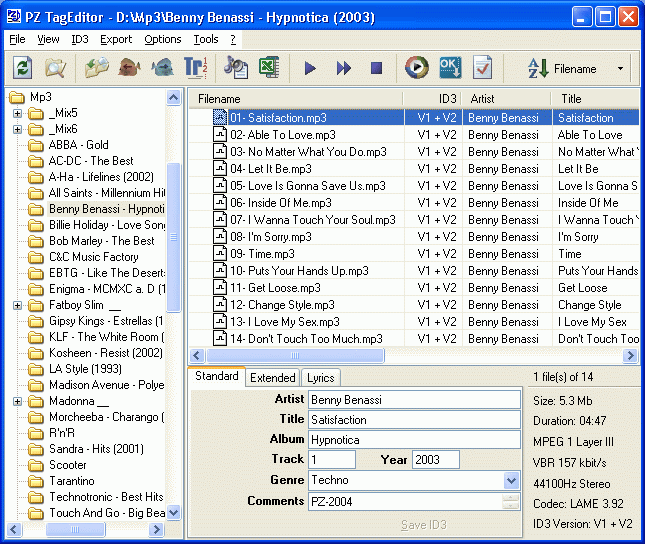
Task: Sort by the Artist column header
Action: click(506, 99)
